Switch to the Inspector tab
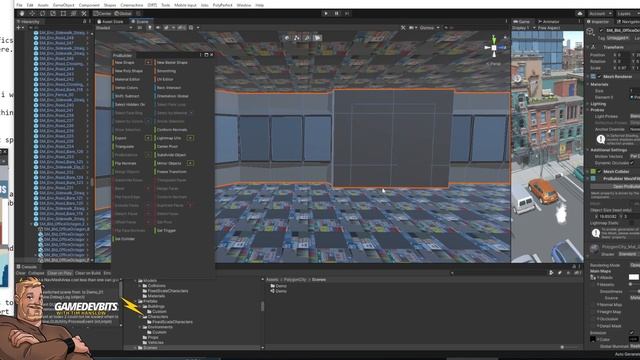The height and width of the screenshot is (360, 640). coord(598,21)
